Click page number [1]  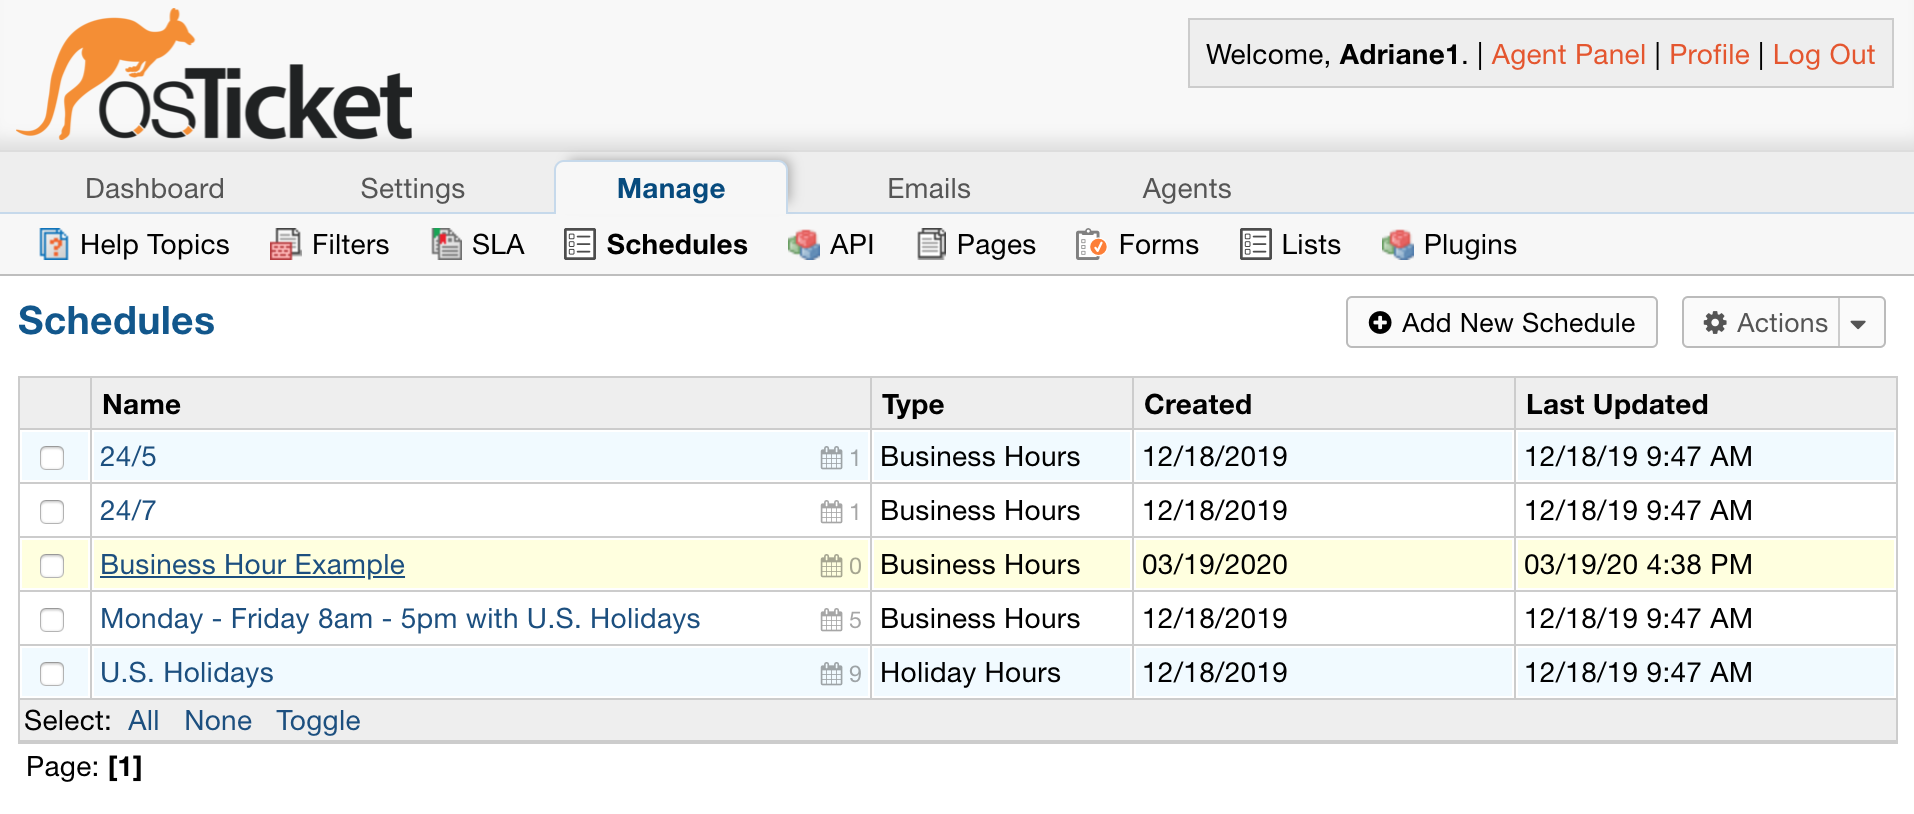[x=125, y=767]
